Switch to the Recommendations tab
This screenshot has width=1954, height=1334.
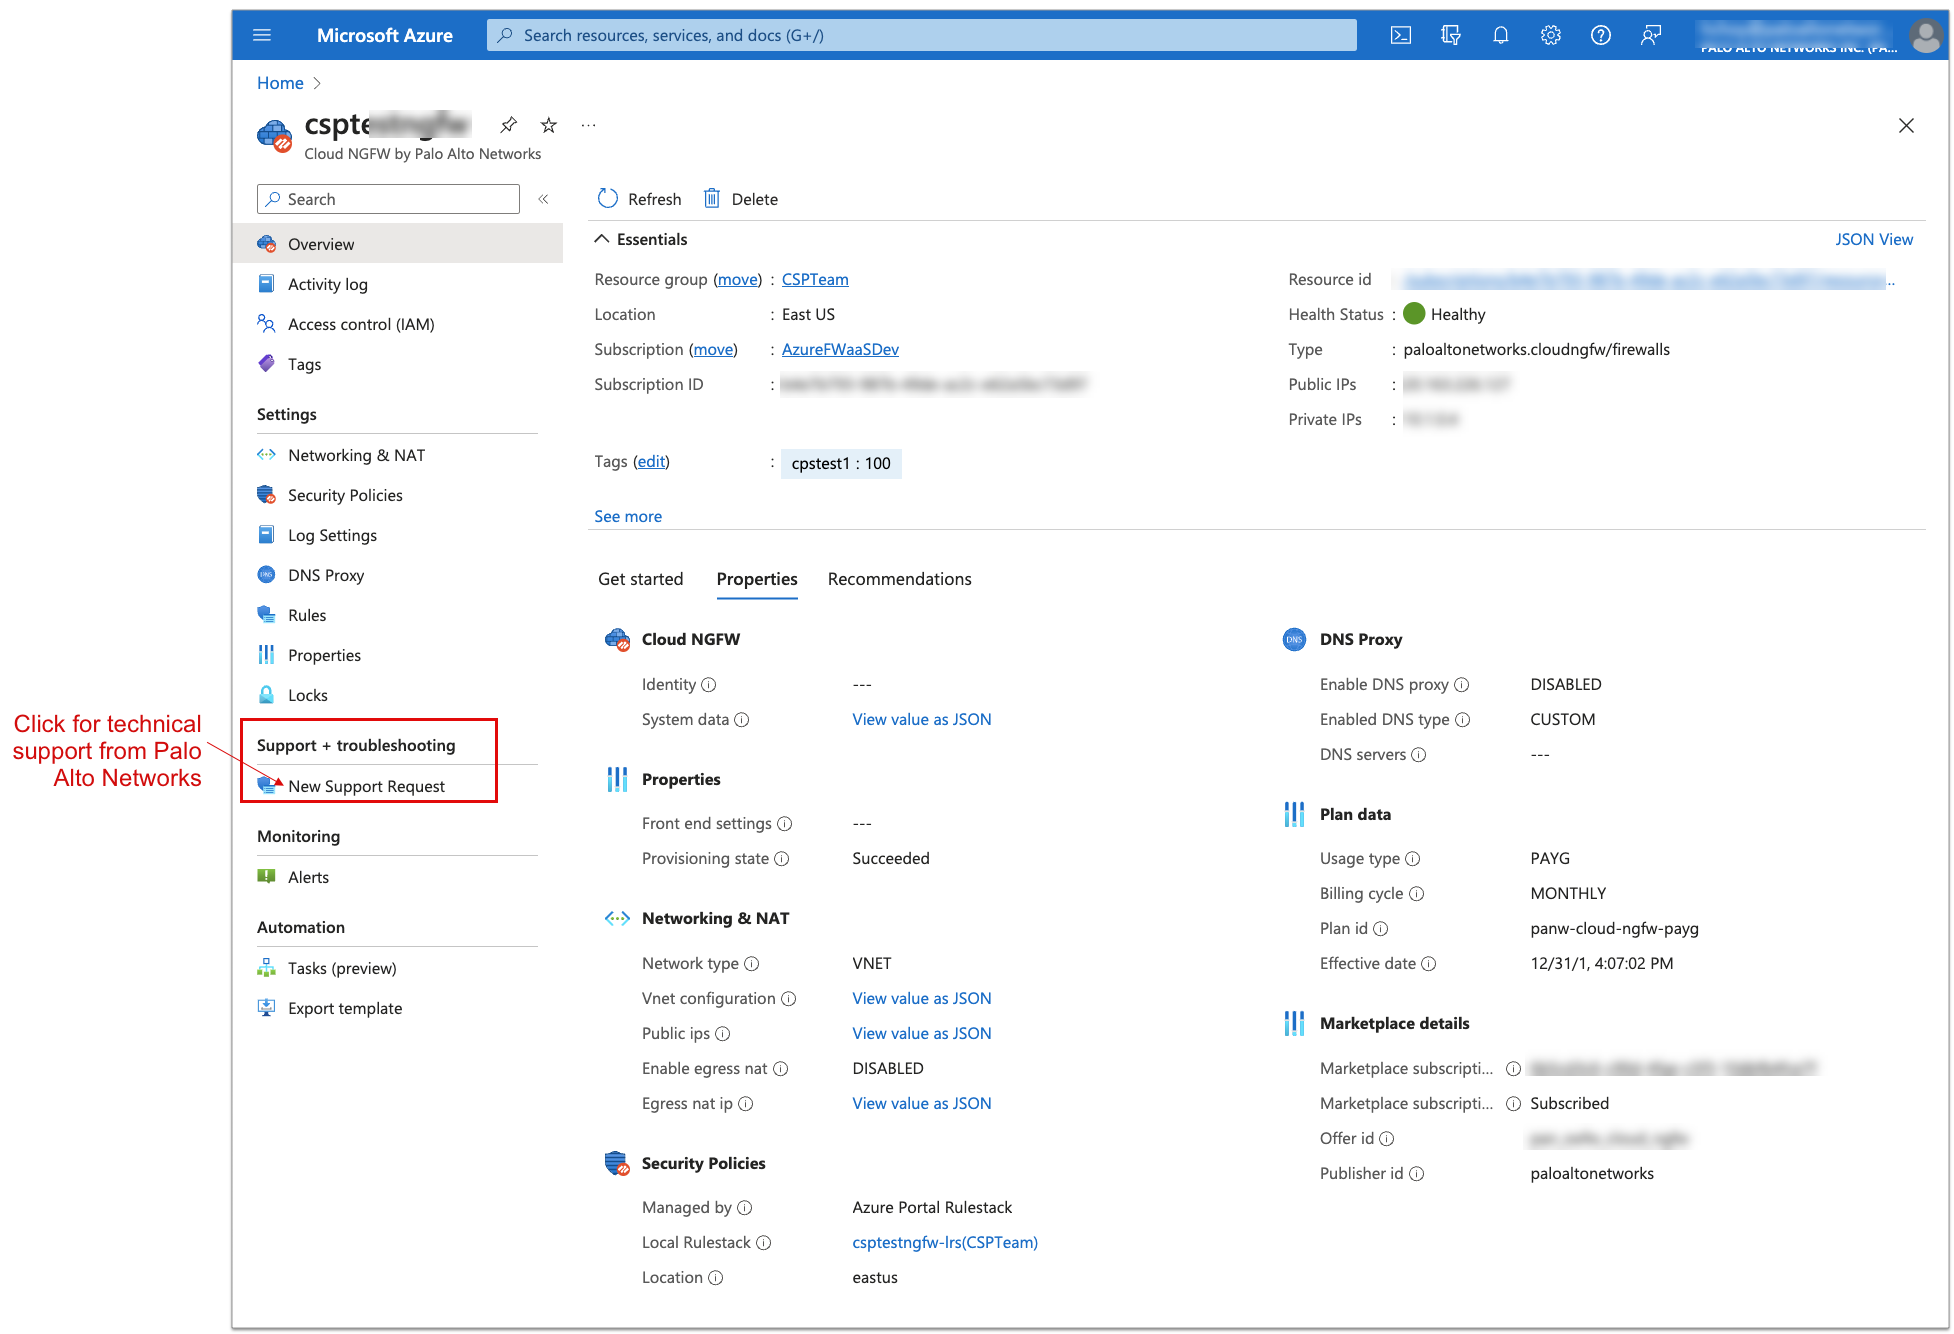click(x=899, y=579)
